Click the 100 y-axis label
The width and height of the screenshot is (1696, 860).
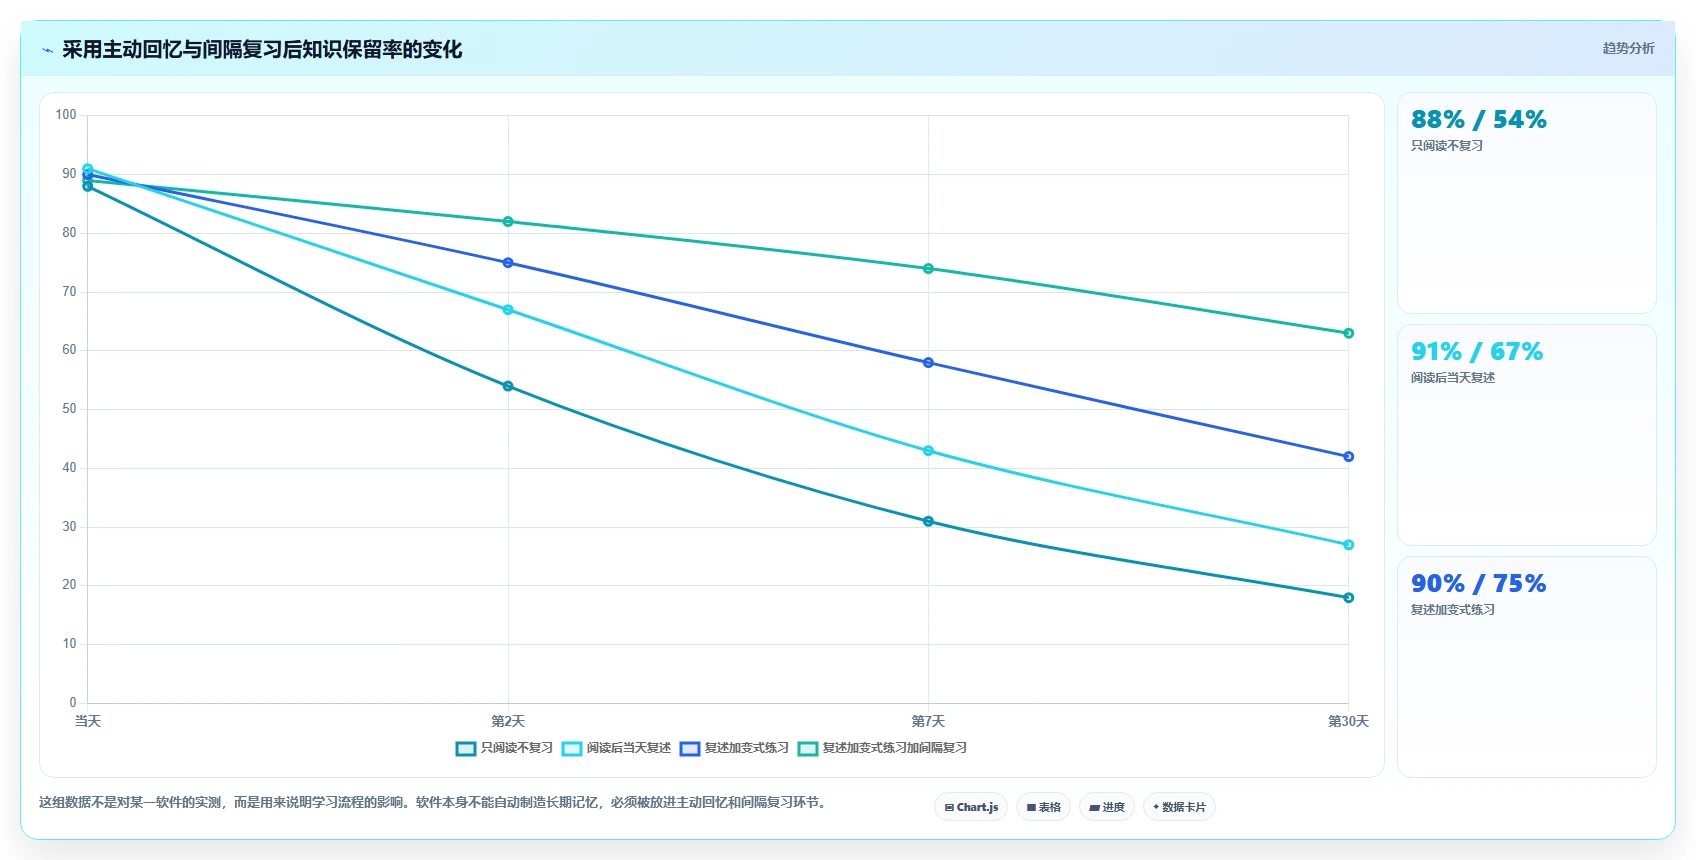tap(66, 115)
